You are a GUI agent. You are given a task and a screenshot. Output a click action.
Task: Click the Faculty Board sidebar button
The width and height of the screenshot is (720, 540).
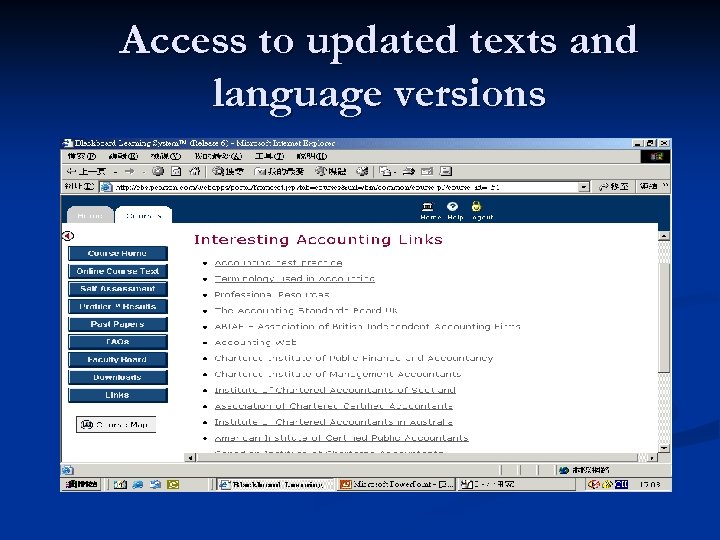click(x=118, y=360)
